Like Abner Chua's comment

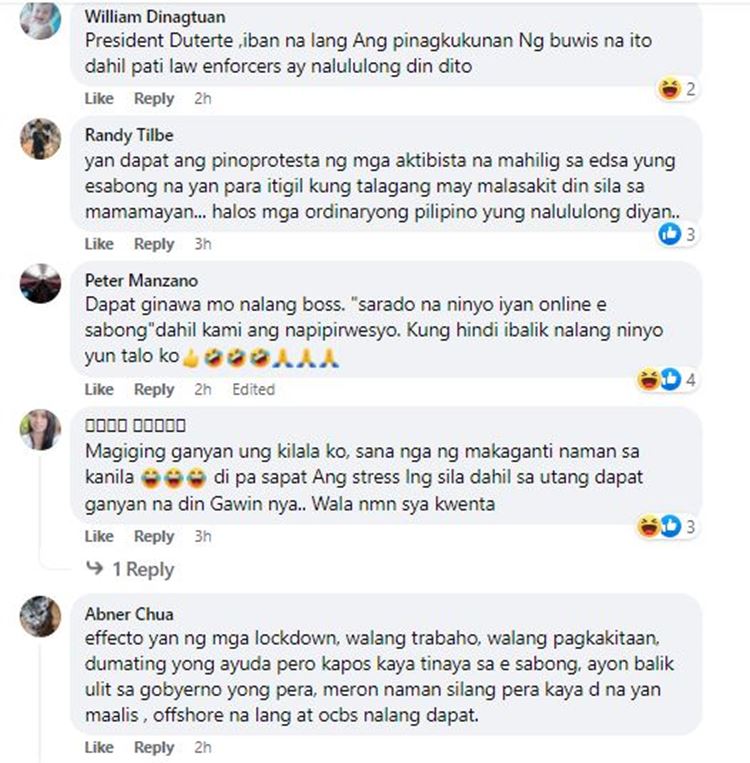pos(99,747)
